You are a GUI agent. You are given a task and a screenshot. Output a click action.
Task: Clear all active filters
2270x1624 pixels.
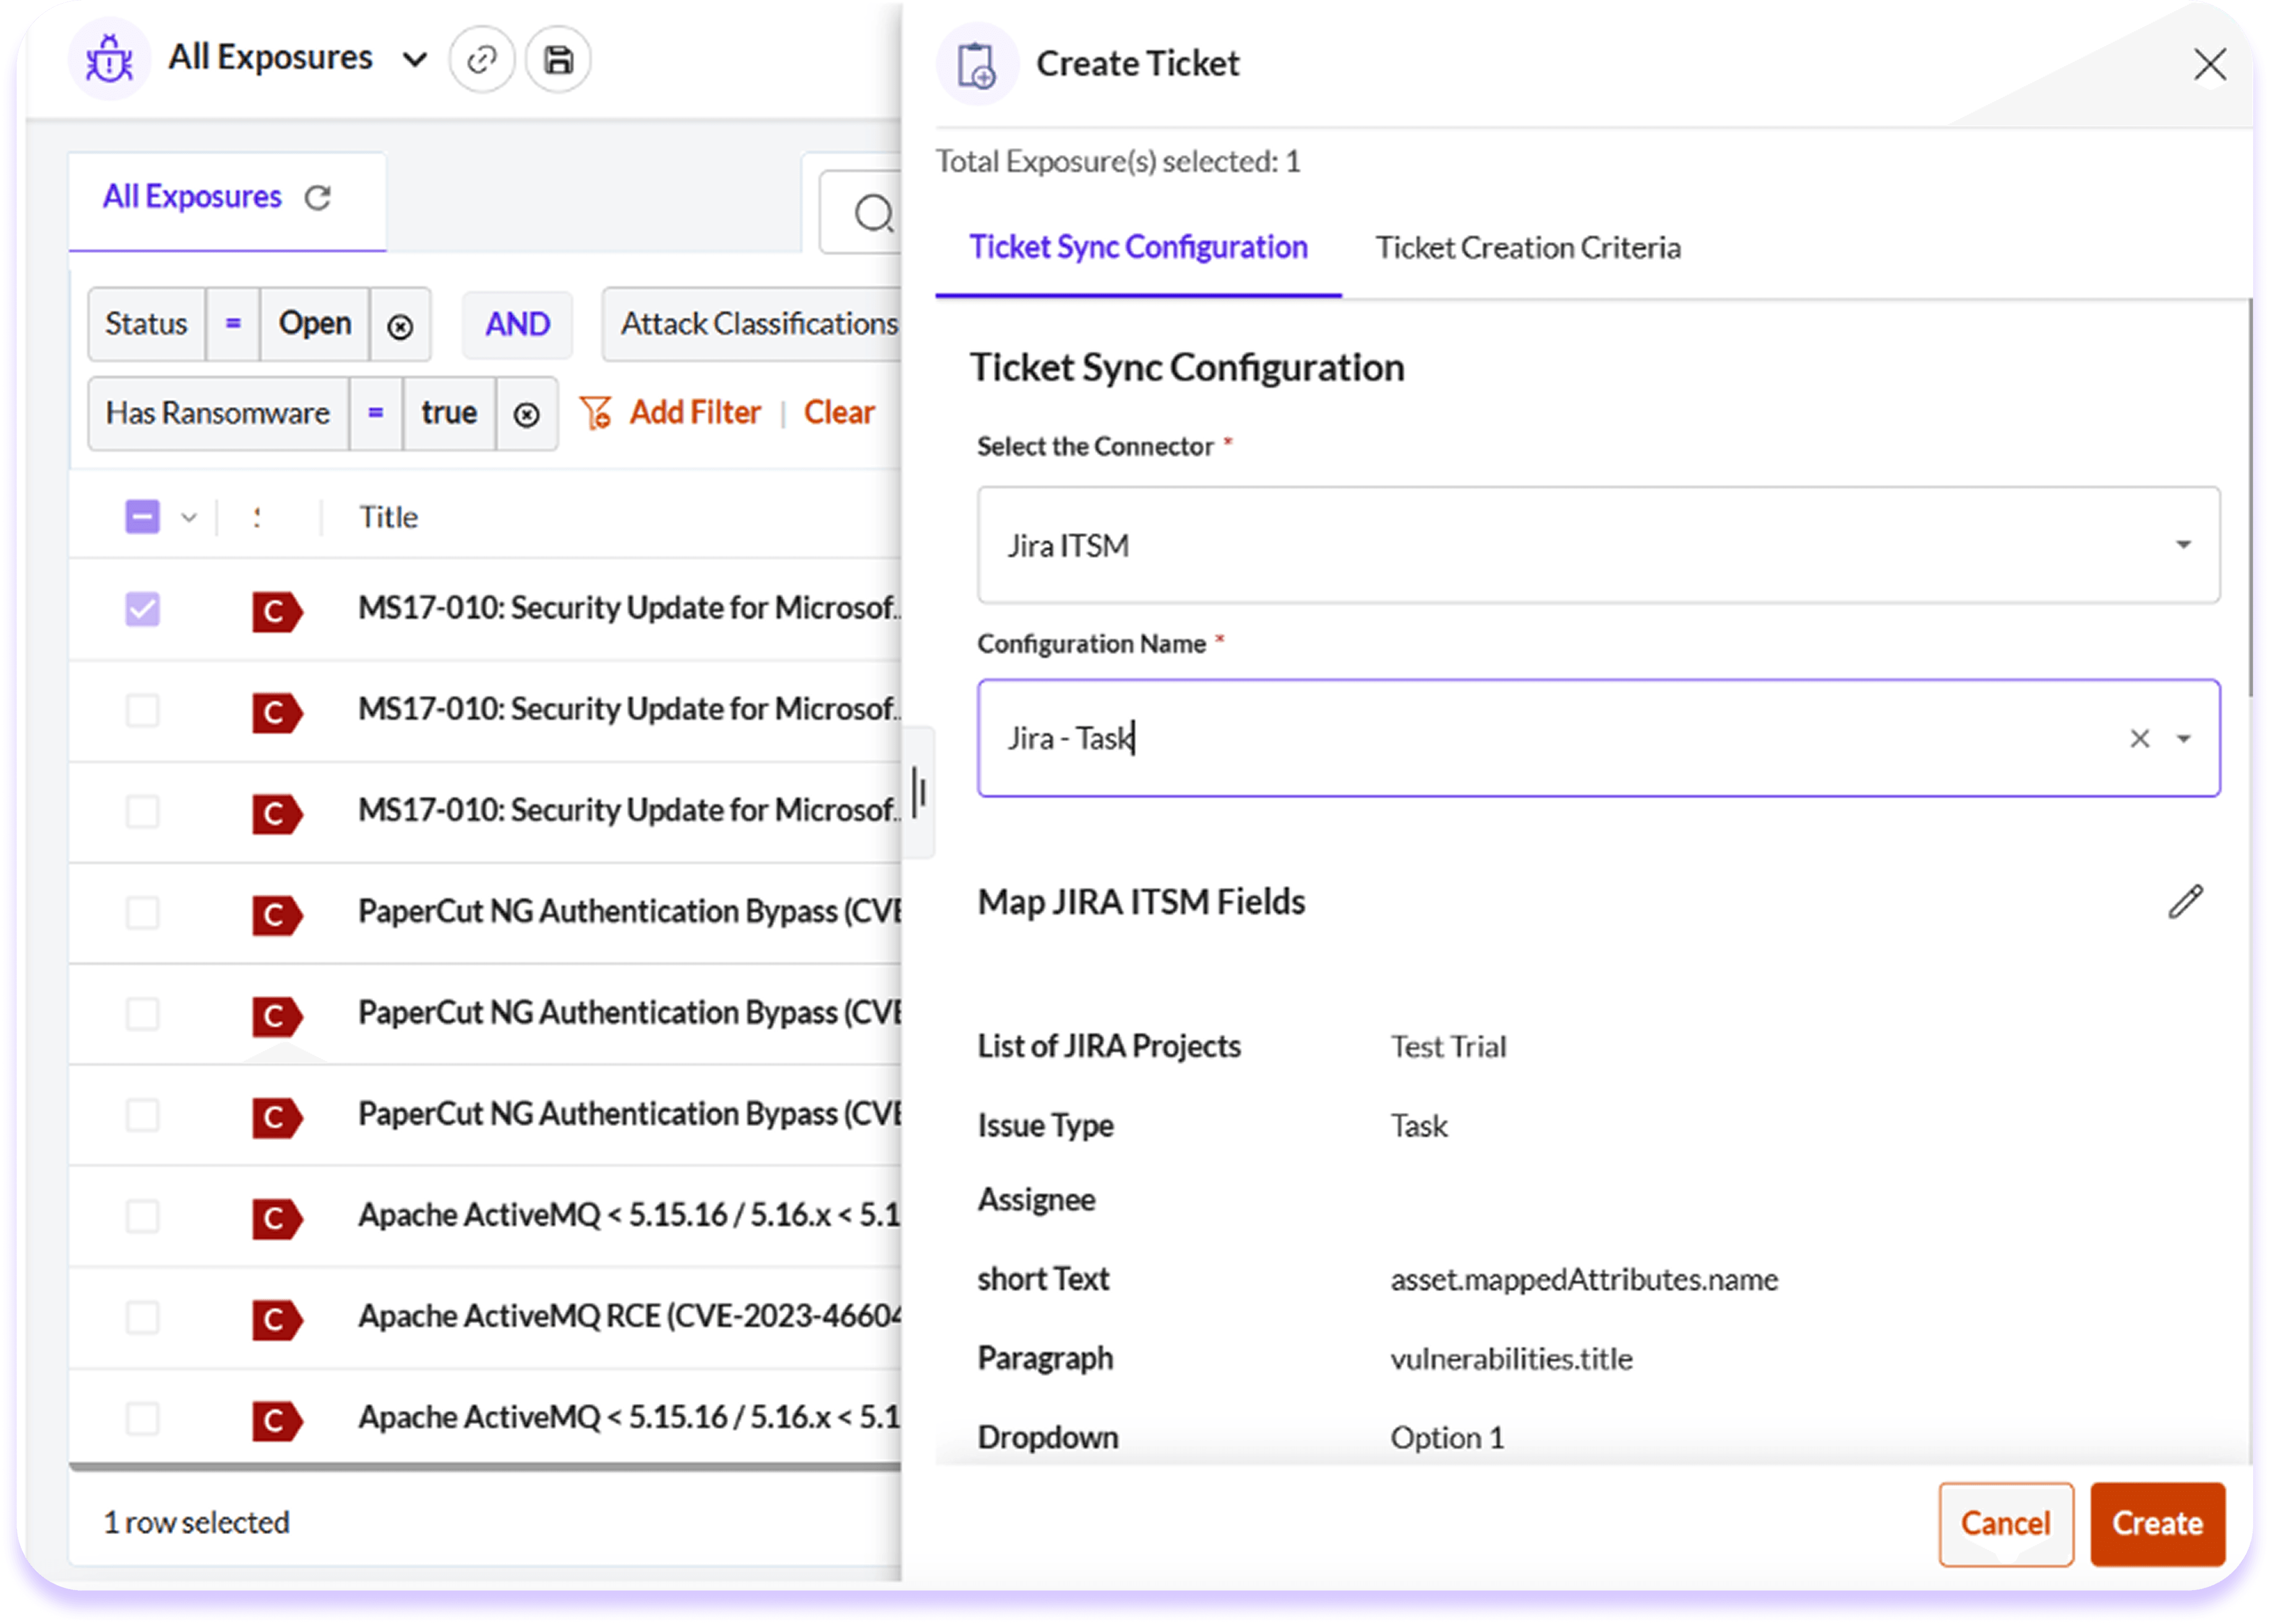840,412
